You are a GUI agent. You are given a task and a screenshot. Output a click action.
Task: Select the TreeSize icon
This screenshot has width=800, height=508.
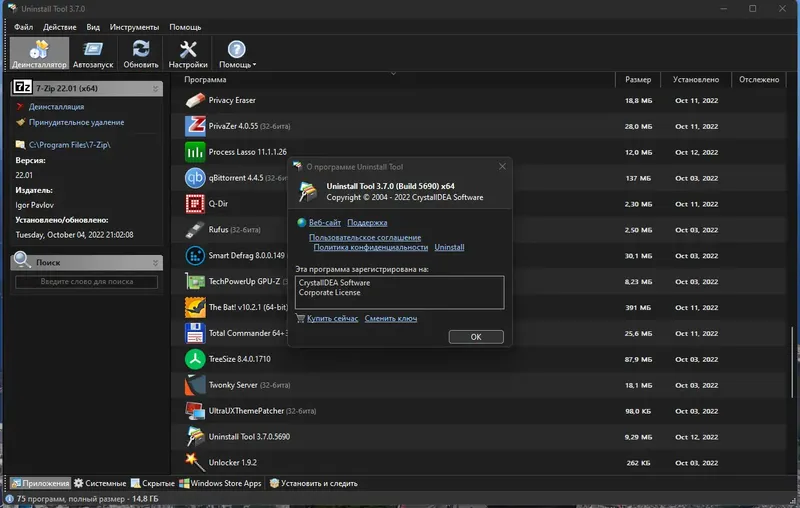tap(195, 359)
